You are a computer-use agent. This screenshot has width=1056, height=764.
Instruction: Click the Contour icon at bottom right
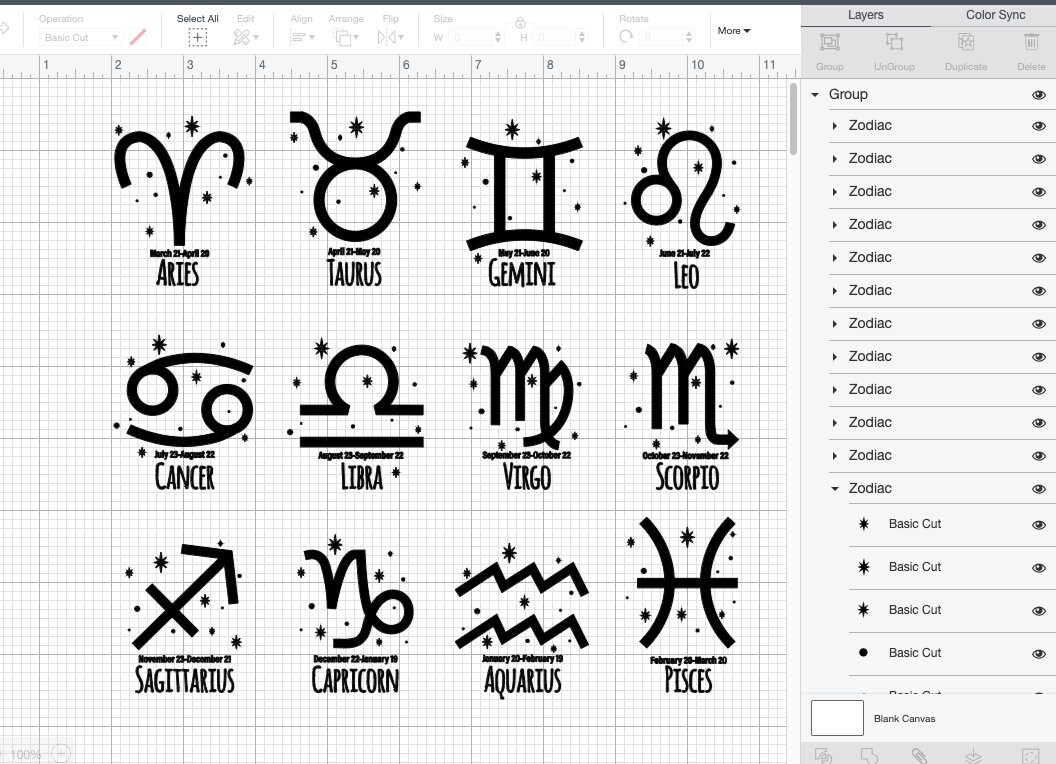click(x=1030, y=755)
